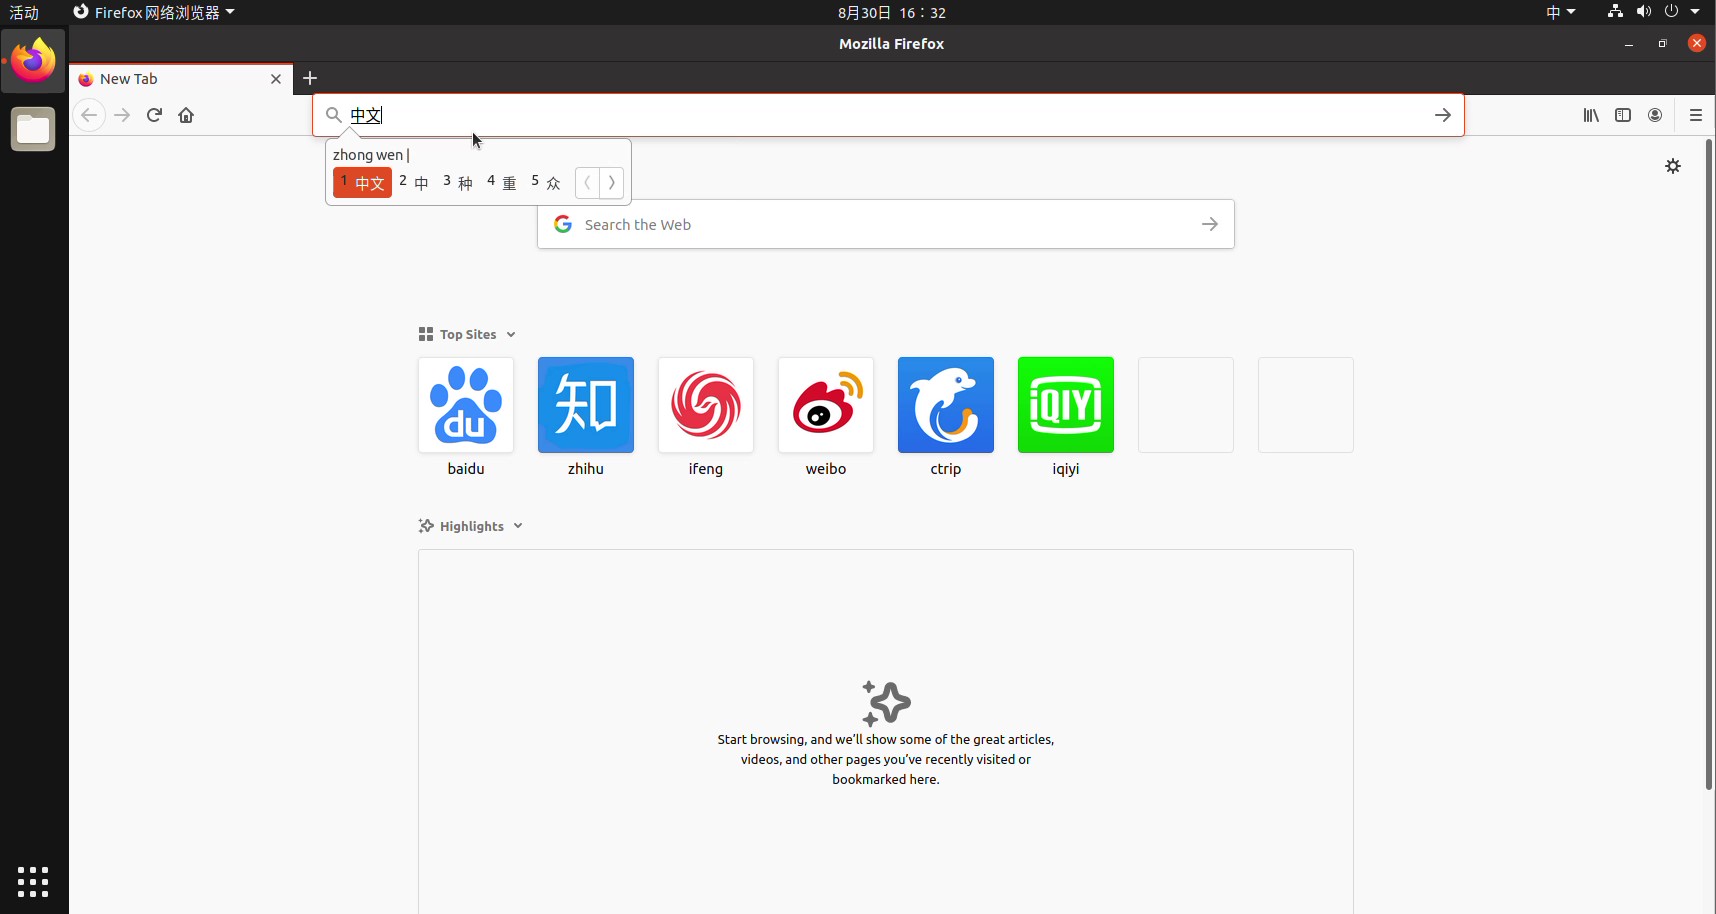The image size is (1716, 914).
Task: Choose IME candidate 5 众
Action: coord(546,183)
